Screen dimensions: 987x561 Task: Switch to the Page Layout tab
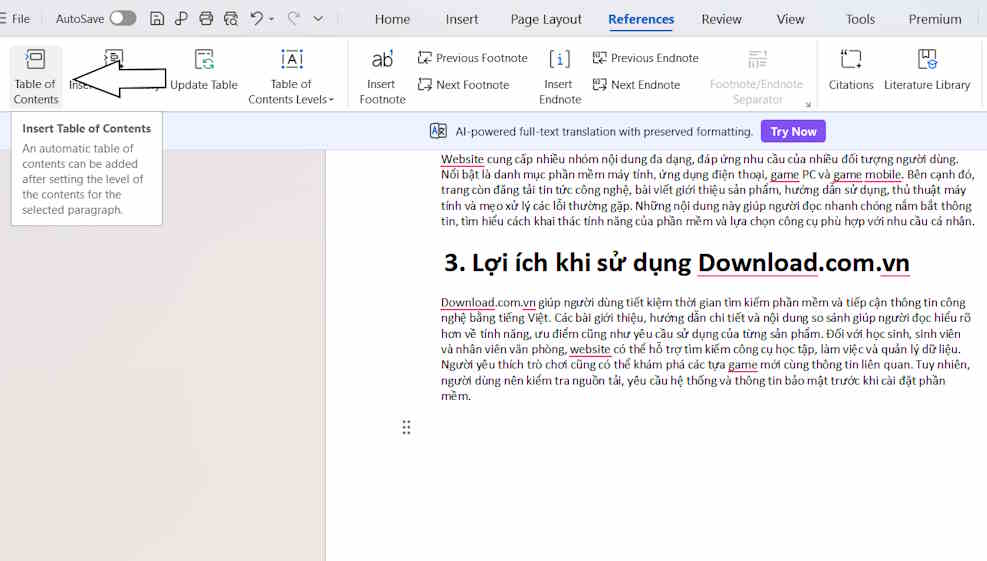click(546, 20)
